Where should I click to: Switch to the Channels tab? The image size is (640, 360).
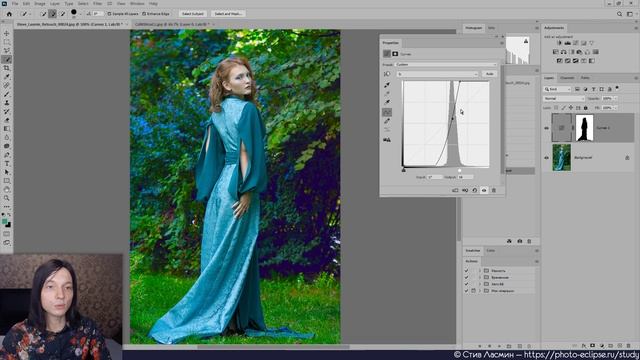point(567,78)
